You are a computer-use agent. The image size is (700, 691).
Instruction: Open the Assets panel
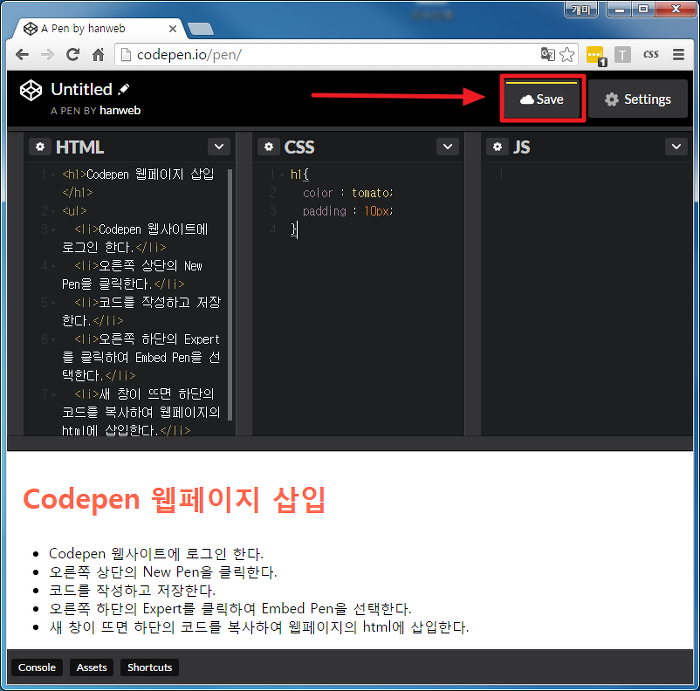92,667
